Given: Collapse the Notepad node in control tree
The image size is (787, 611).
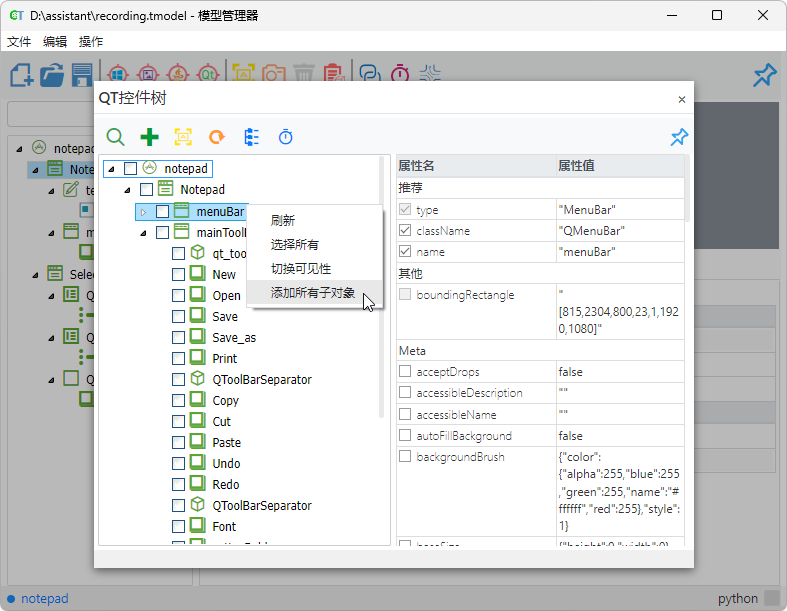Looking at the screenshot, I should 127,190.
